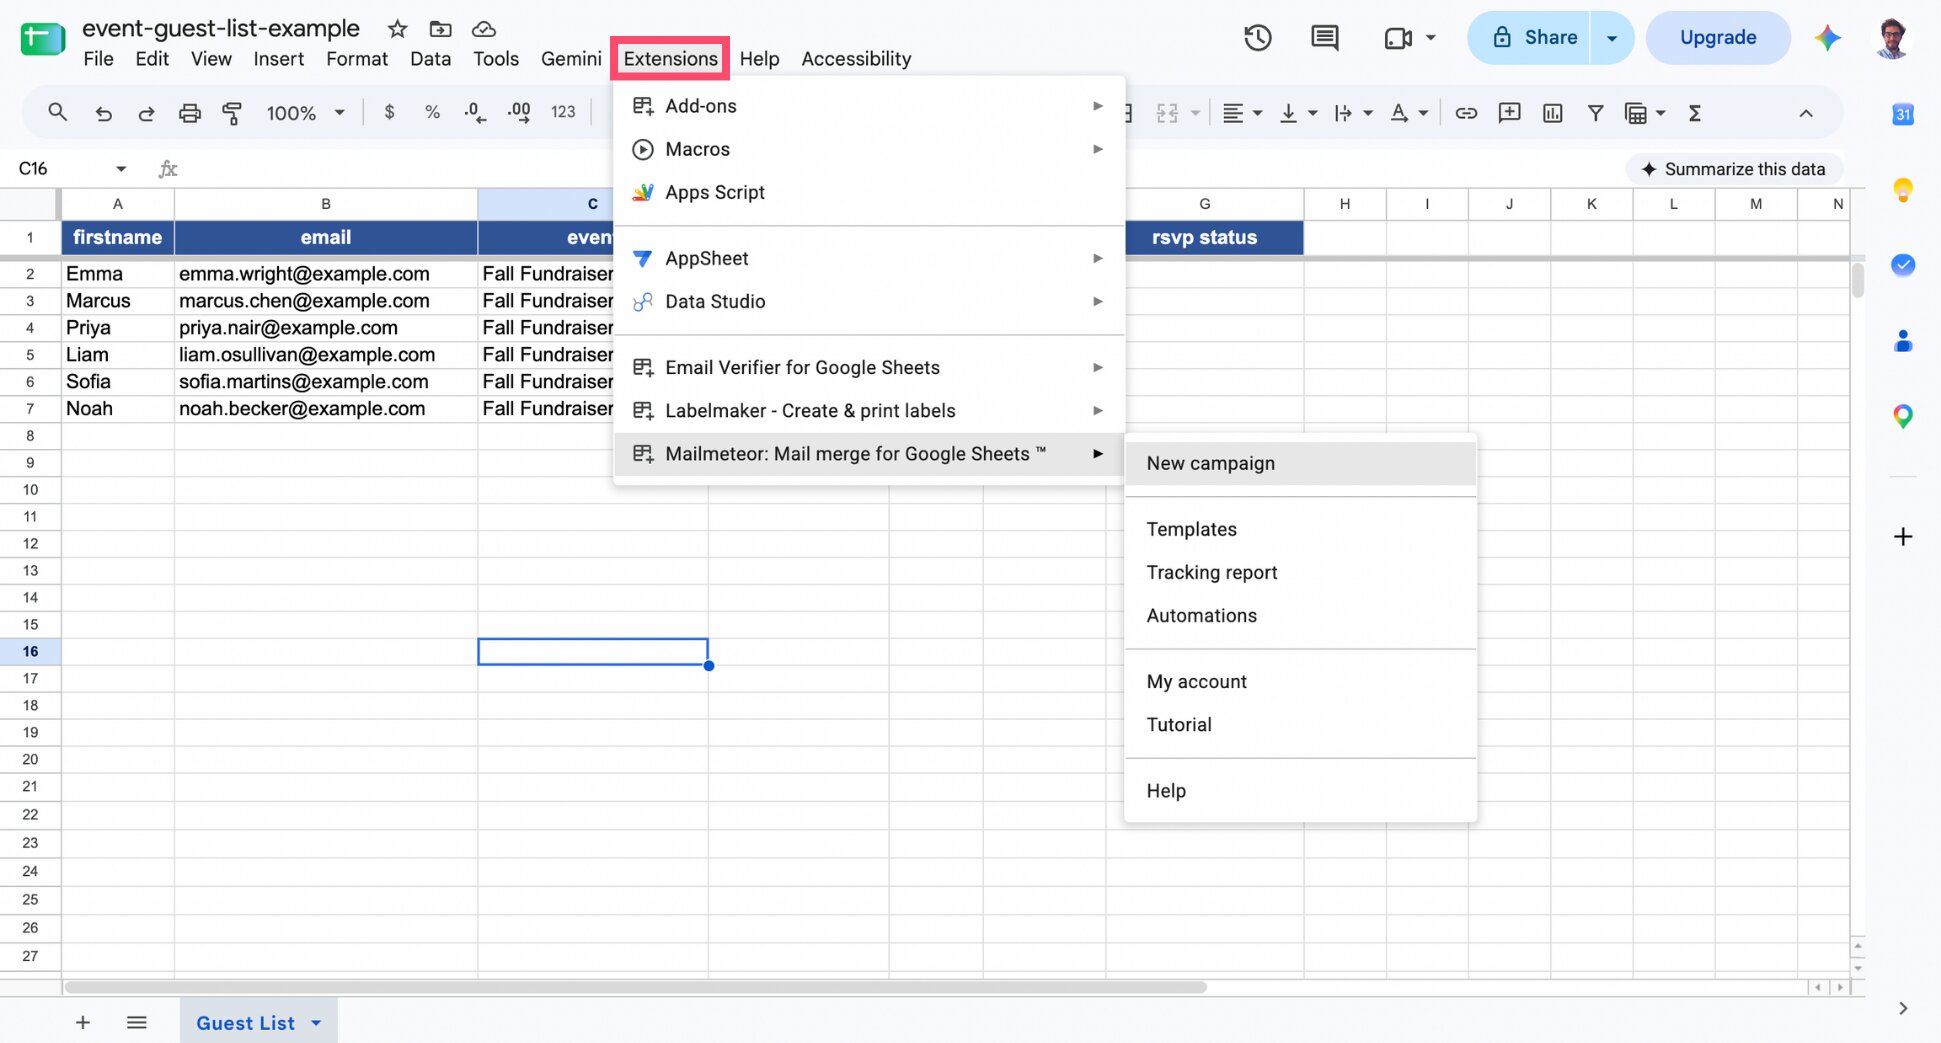Image resolution: width=1941 pixels, height=1043 pixels.
Task: Click Summarize this data
Action: click(x=1733, y=169)
